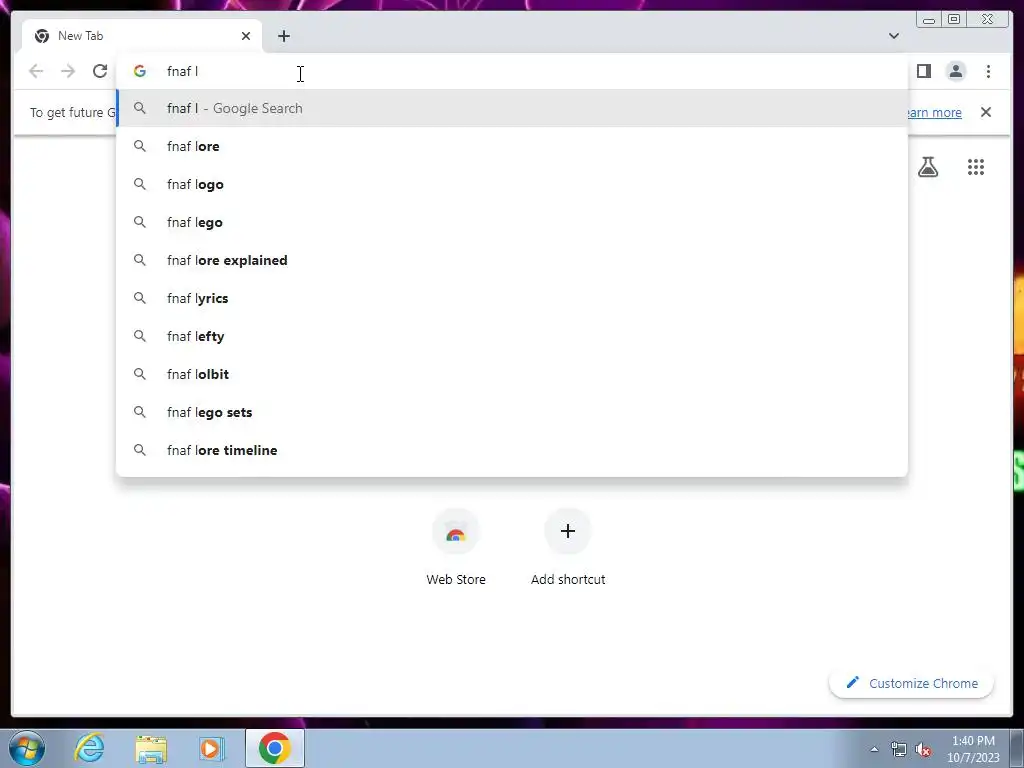Open the Search Labs flask icon
Image resolution: width=1024 pixels, height=768 pixels.
coord(927,167)
